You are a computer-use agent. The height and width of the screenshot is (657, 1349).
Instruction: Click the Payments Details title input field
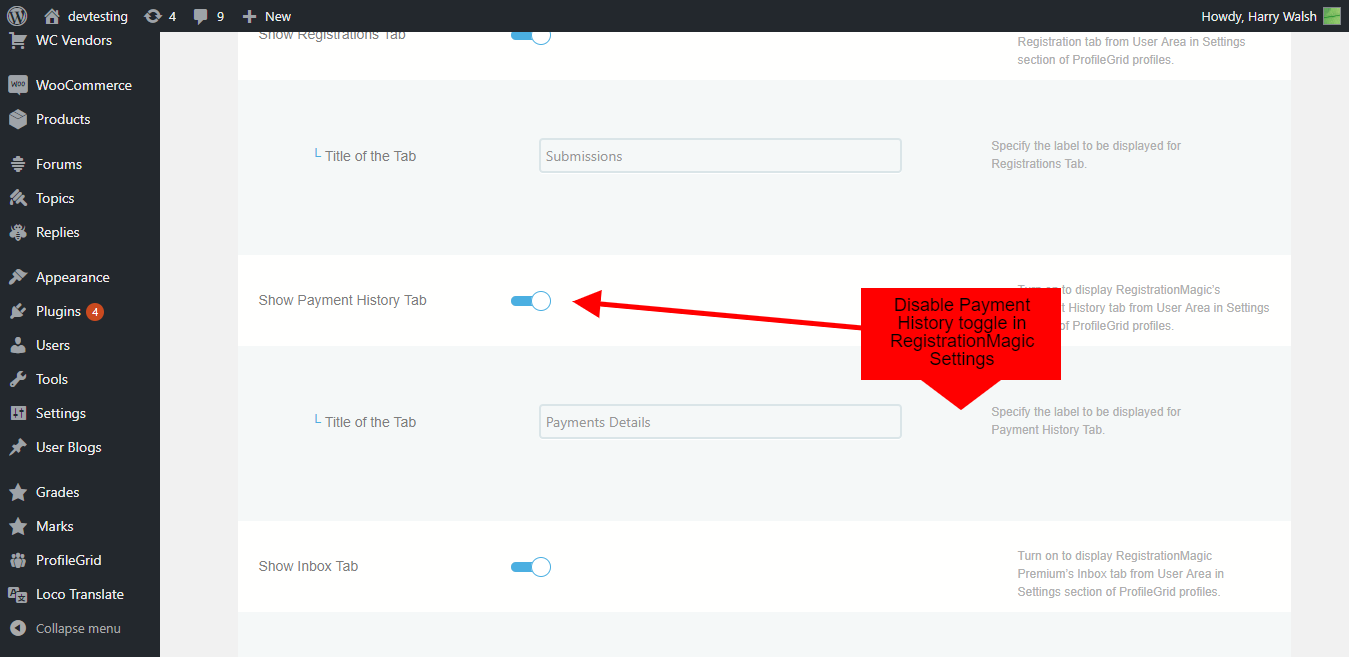tap(720, 421)
